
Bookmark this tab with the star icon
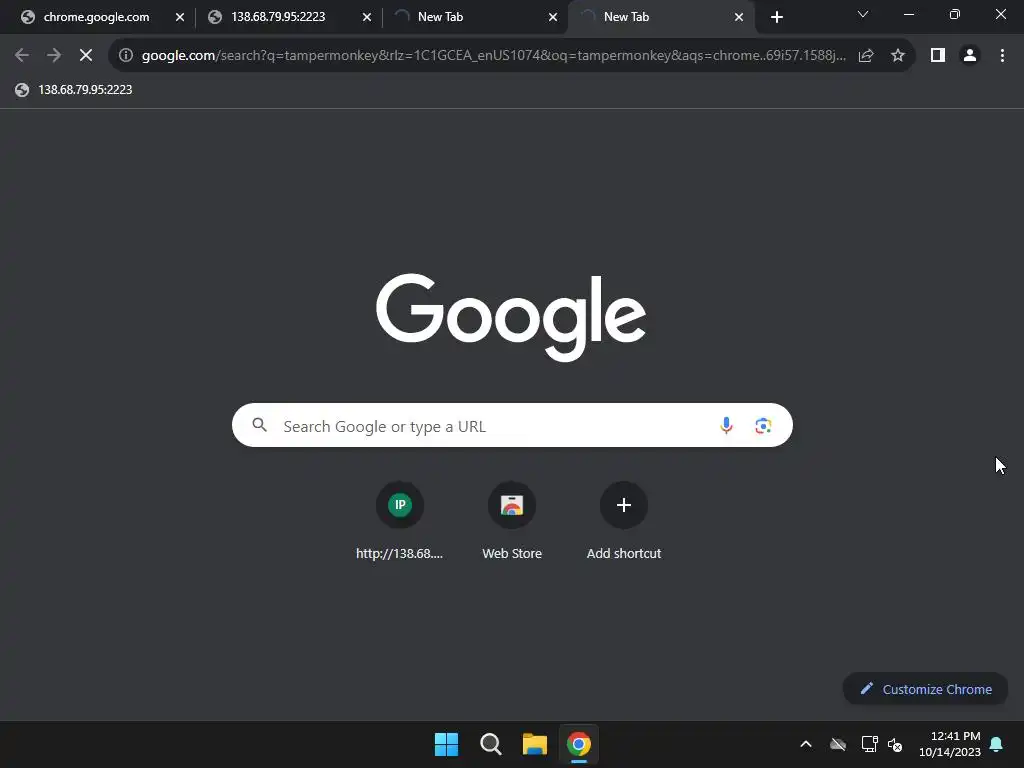(x=898, y=56)
